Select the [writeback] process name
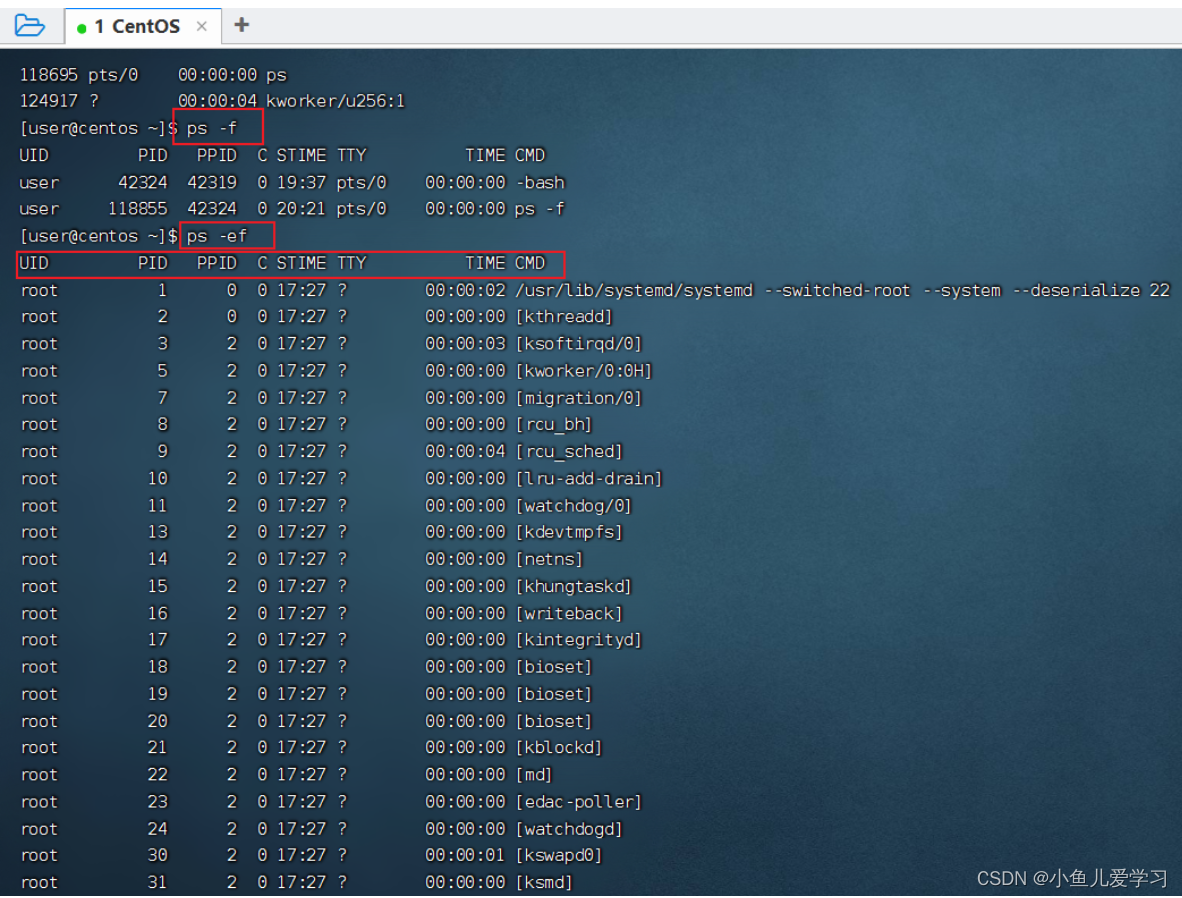The image size is (1182, 898). [569, 614]
